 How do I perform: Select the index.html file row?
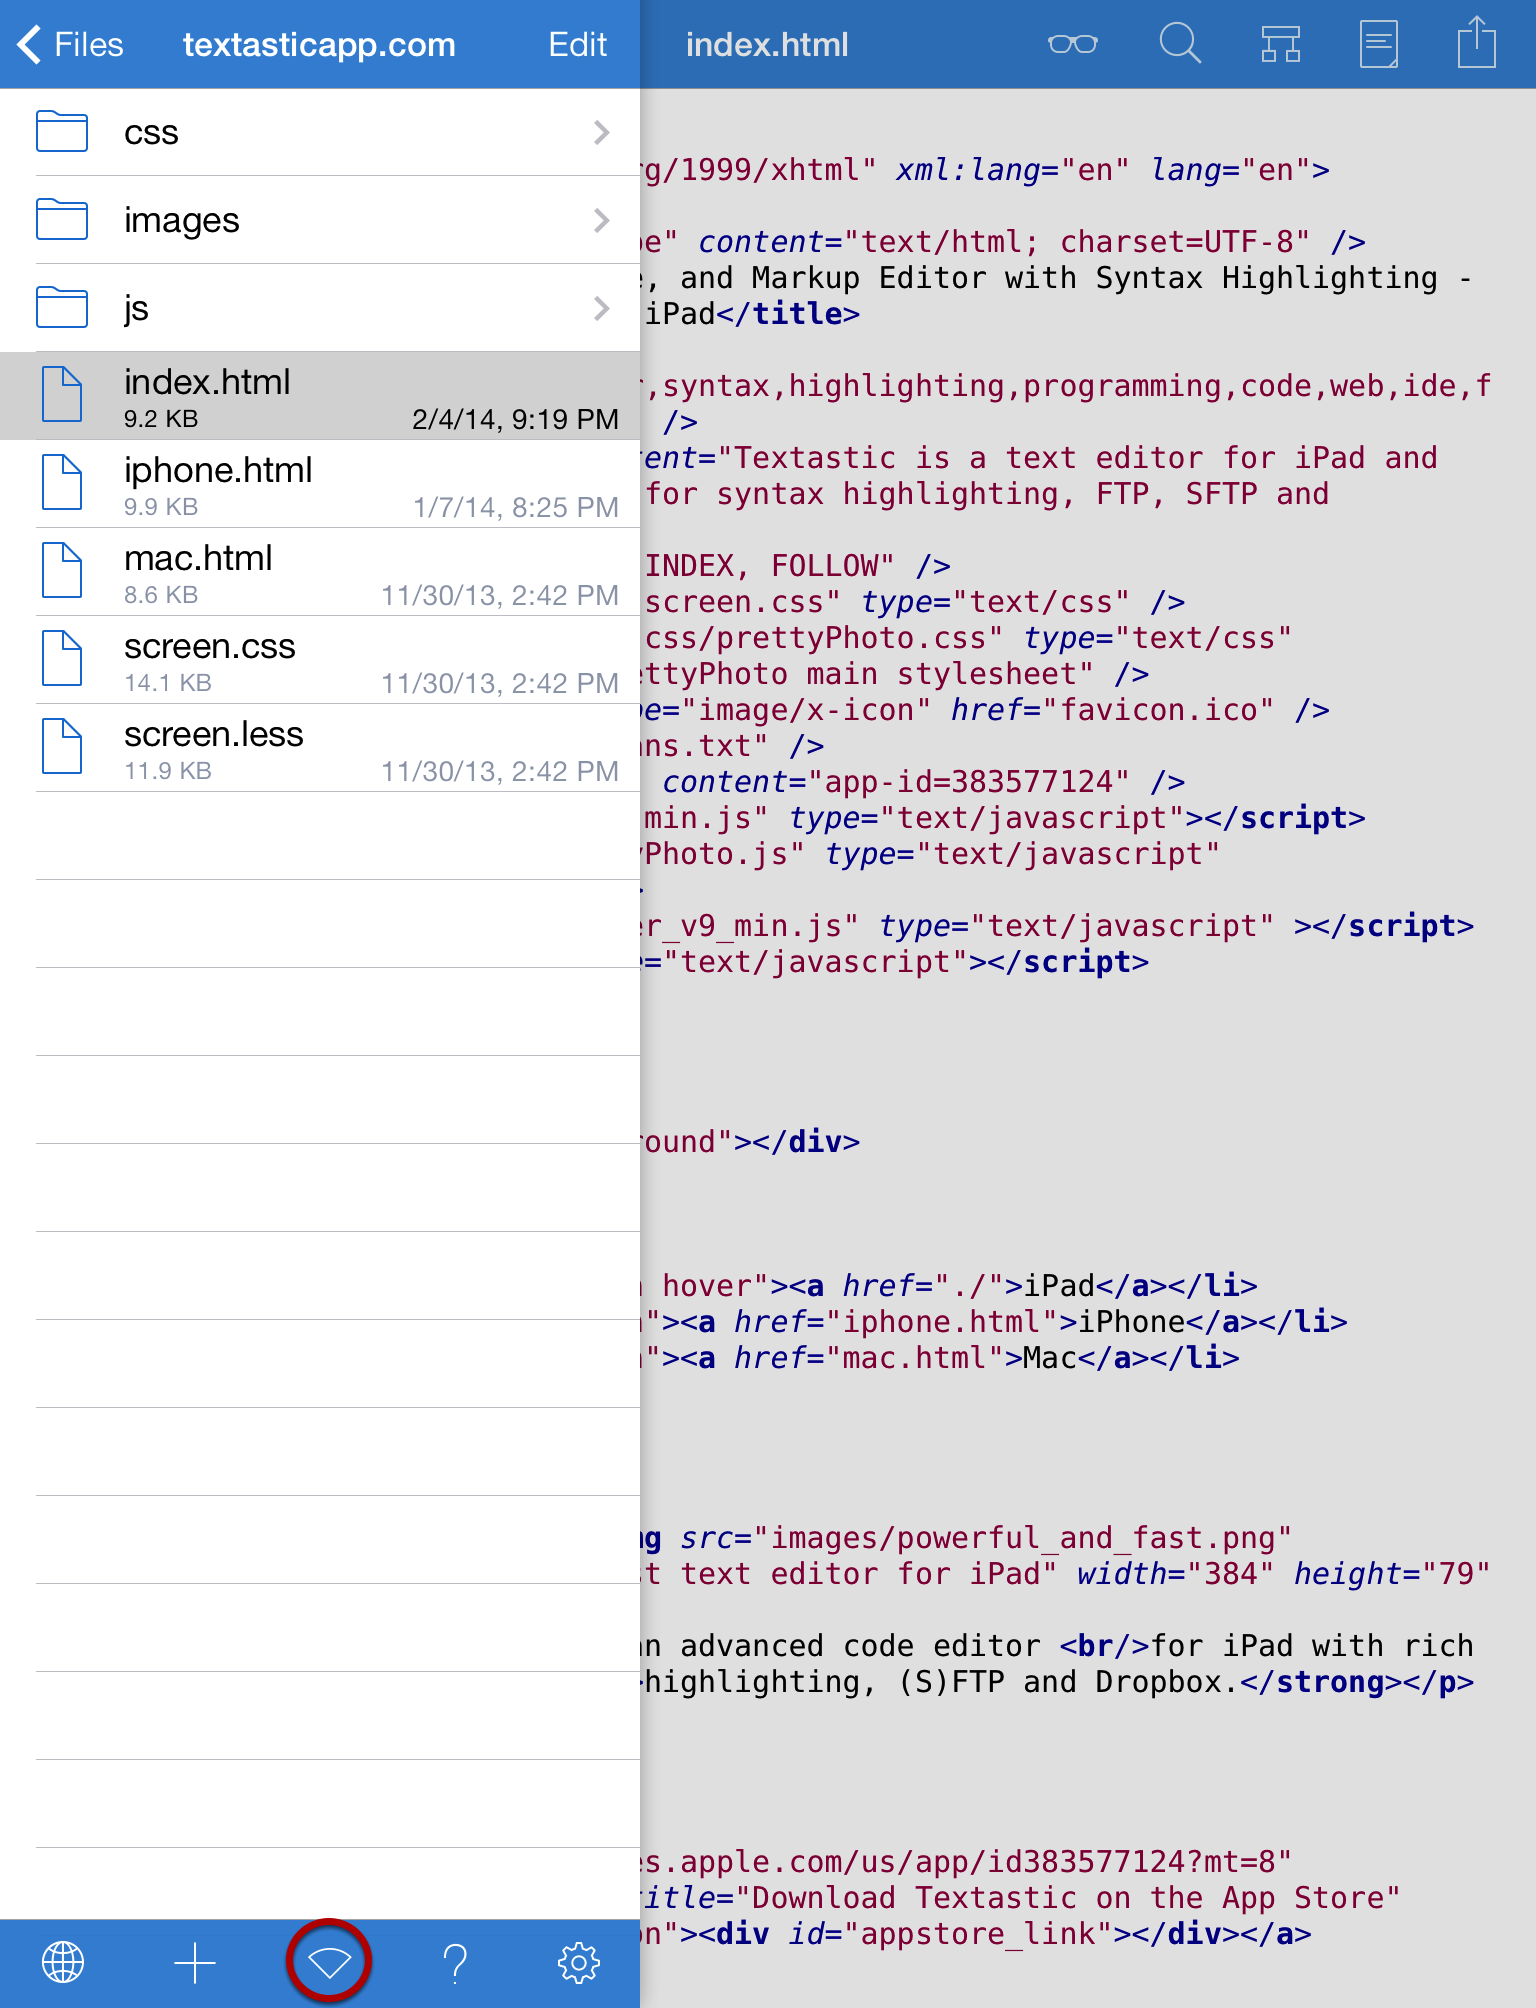click(320, 396)
